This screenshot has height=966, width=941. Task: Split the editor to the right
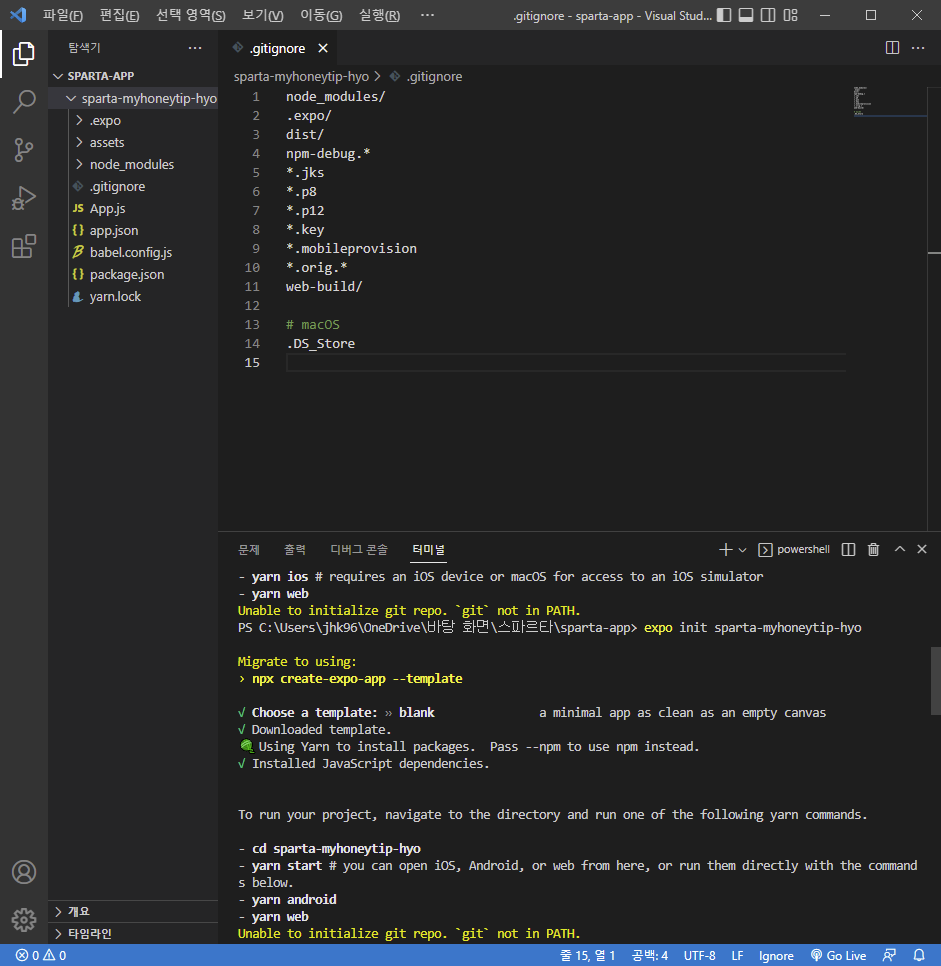click(892, 47)
